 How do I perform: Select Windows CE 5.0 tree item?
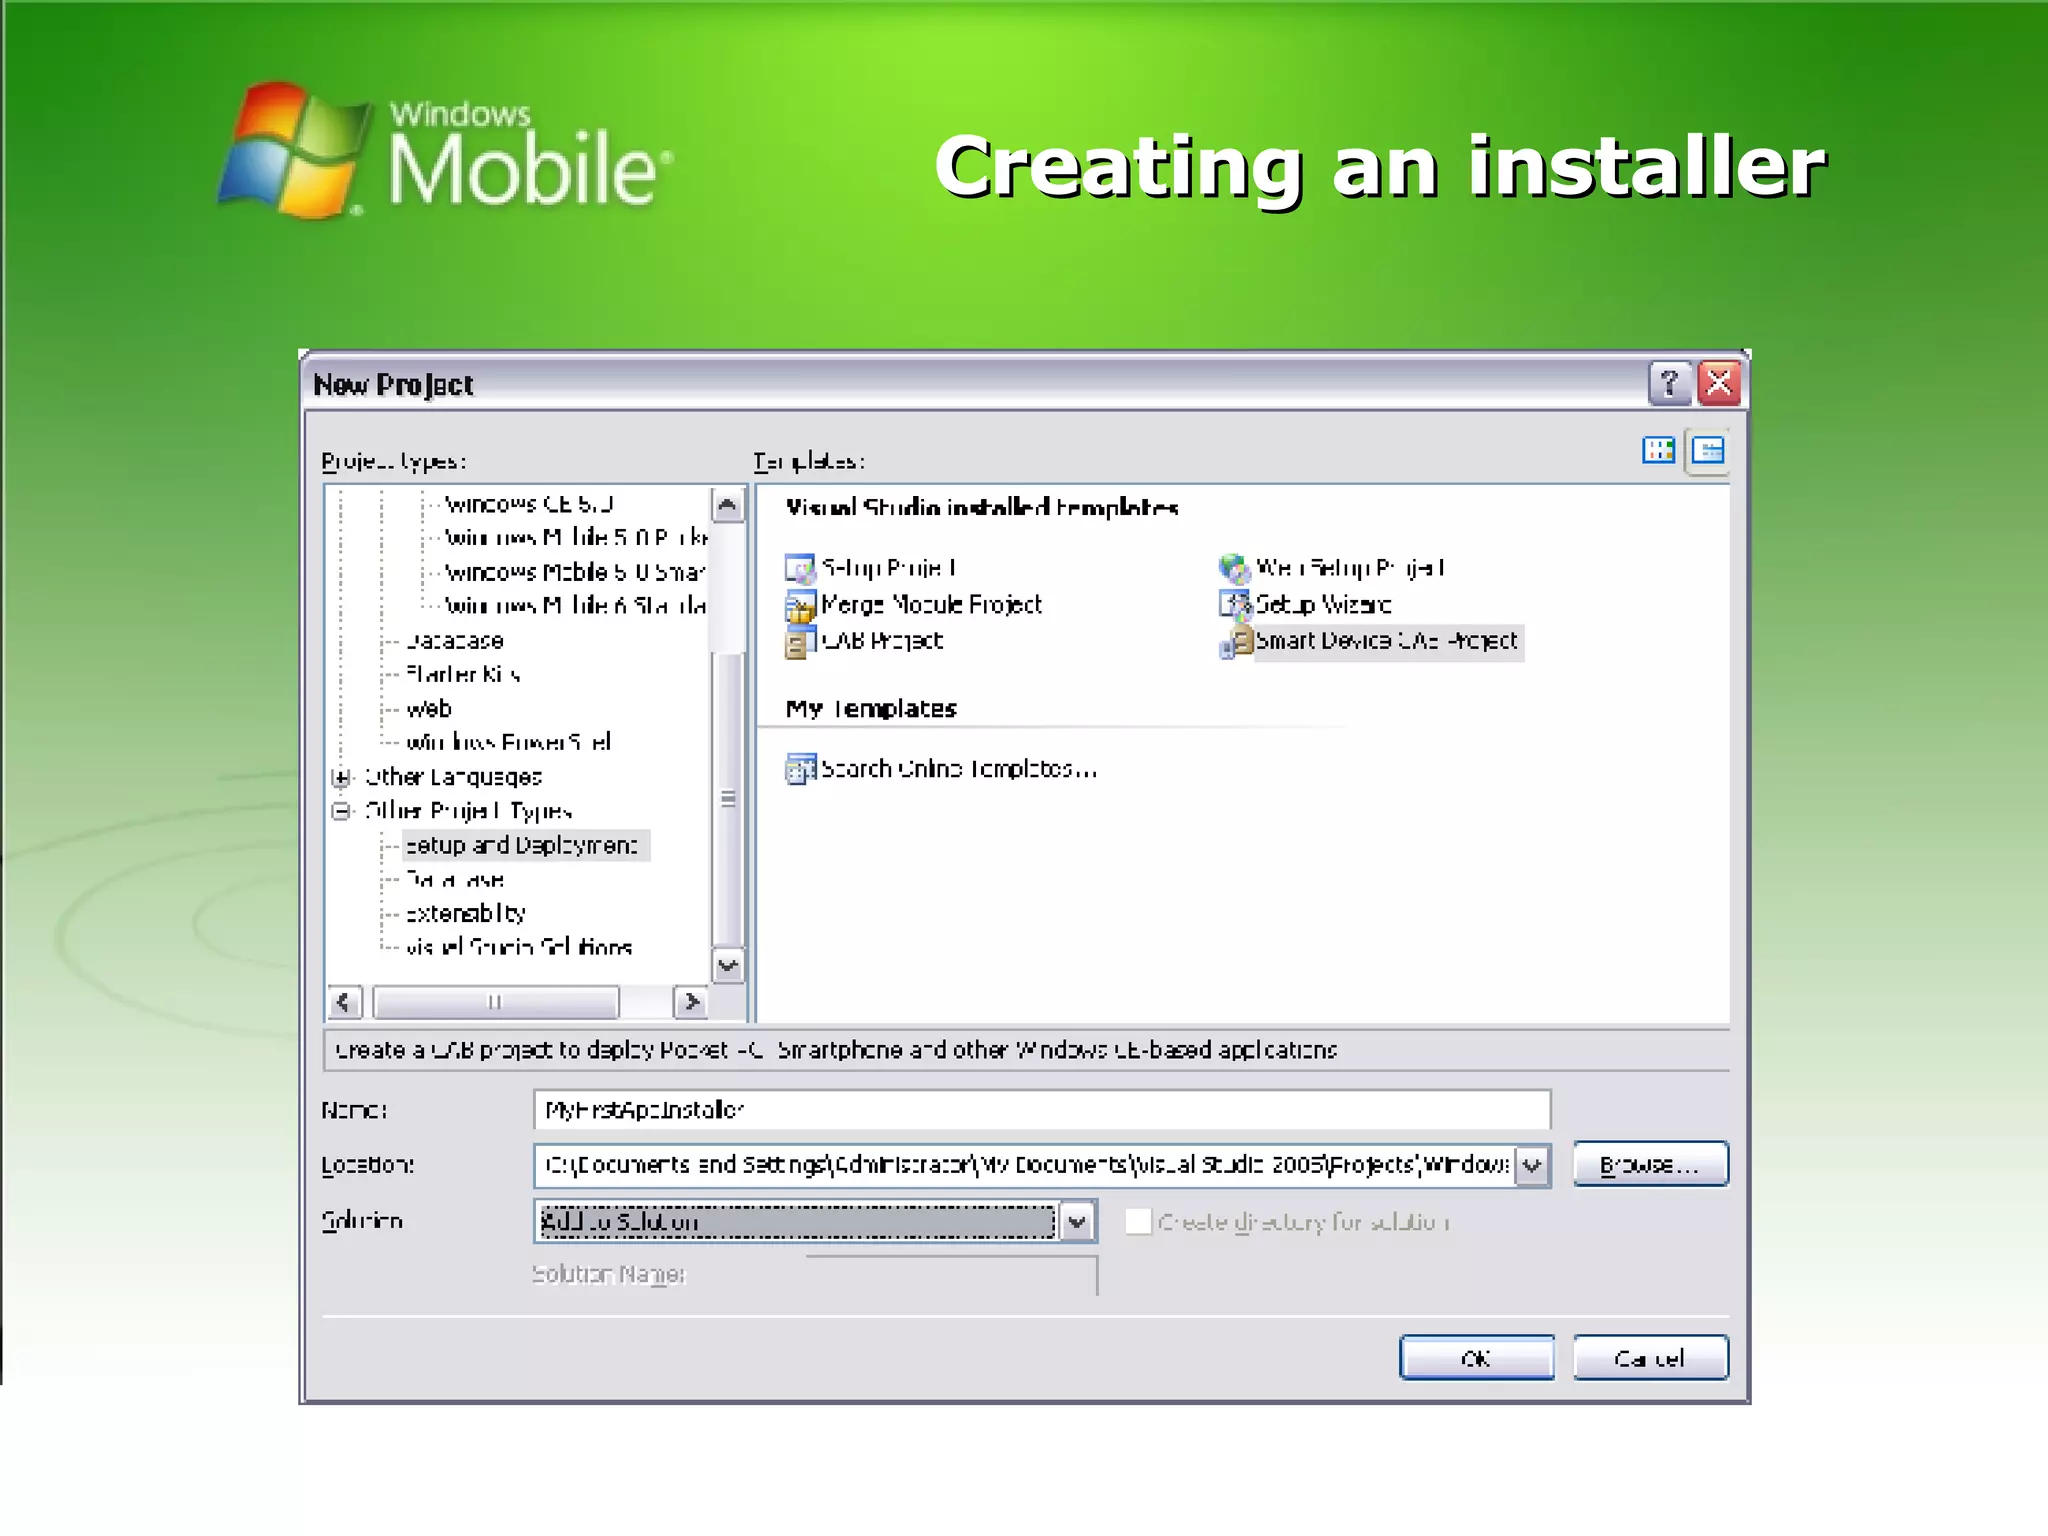[x=528, y=504]
